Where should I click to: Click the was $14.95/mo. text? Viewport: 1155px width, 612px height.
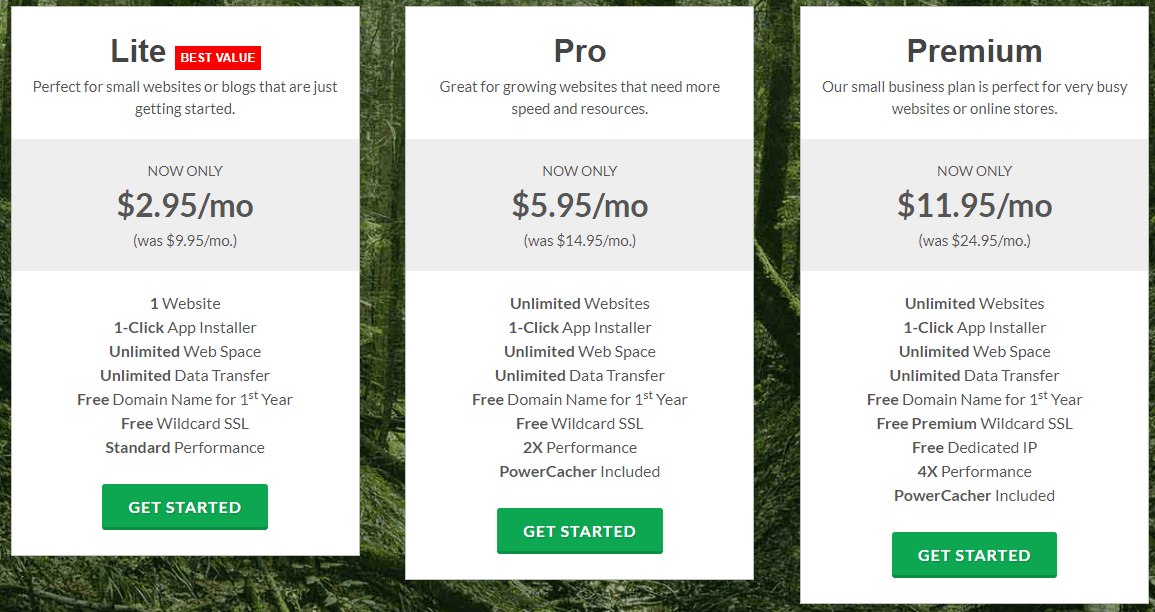click(580, 241)
